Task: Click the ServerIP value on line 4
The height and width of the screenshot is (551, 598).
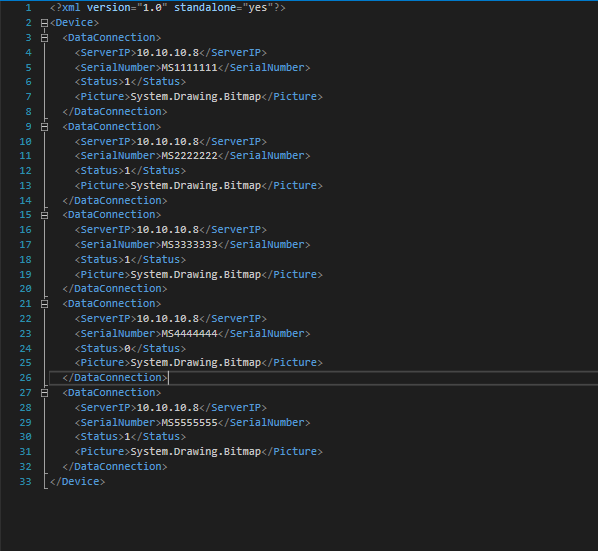Action: (x=168, y=53)
